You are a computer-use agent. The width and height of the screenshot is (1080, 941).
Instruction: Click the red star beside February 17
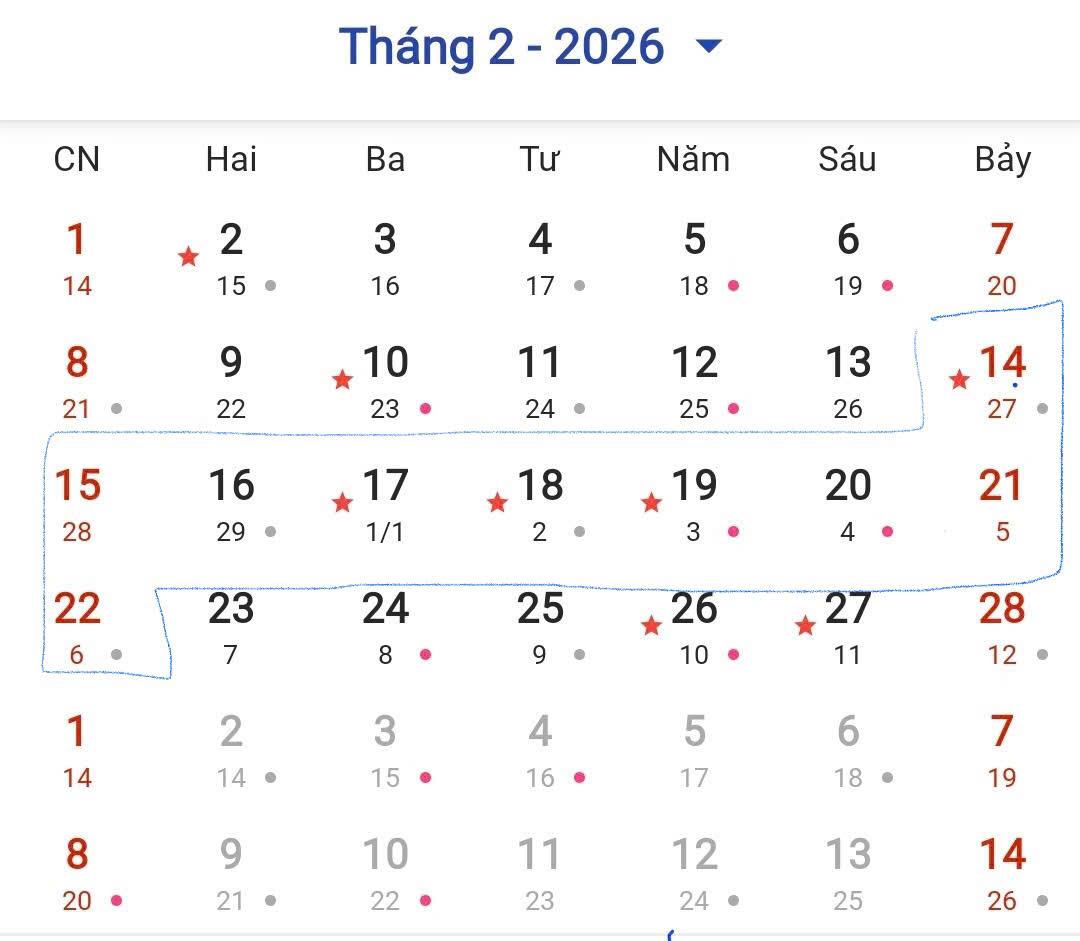click(x=343, y=503)
